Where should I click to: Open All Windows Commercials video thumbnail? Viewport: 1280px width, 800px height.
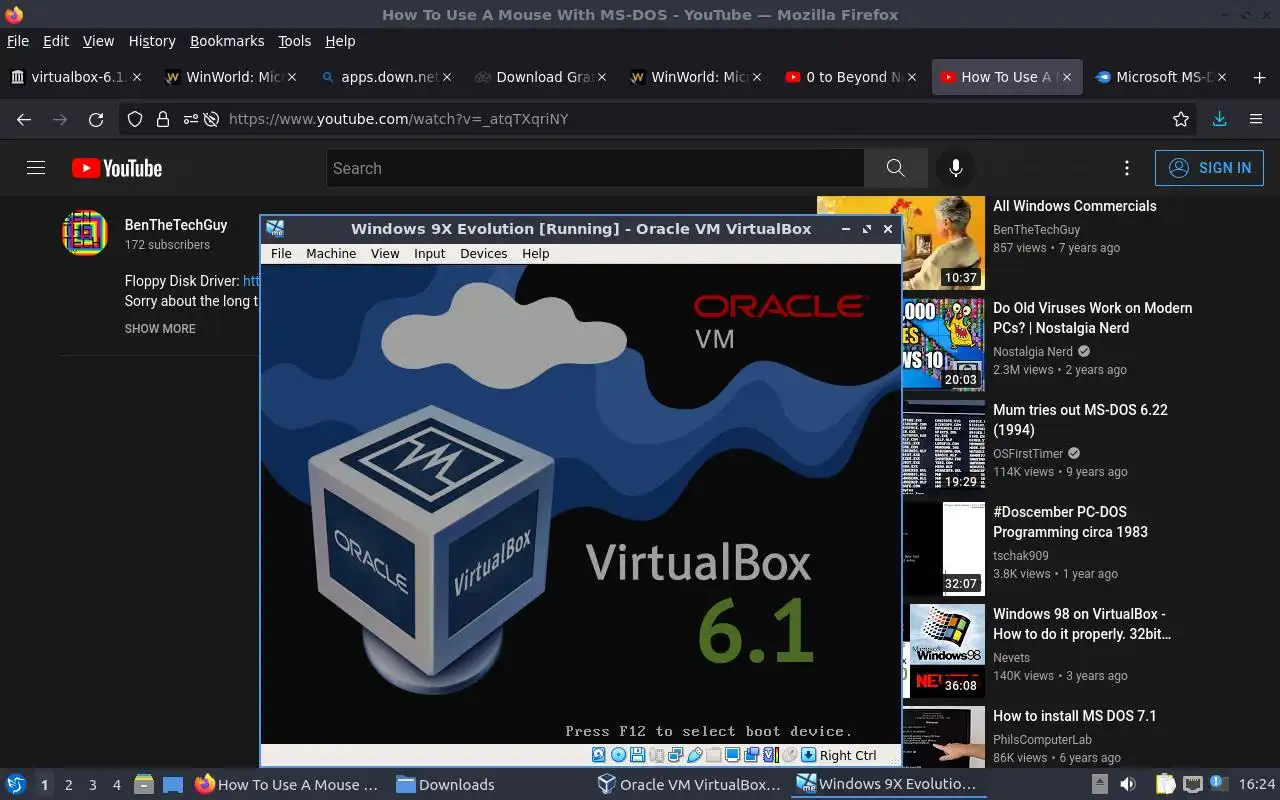tap(901, 243)
